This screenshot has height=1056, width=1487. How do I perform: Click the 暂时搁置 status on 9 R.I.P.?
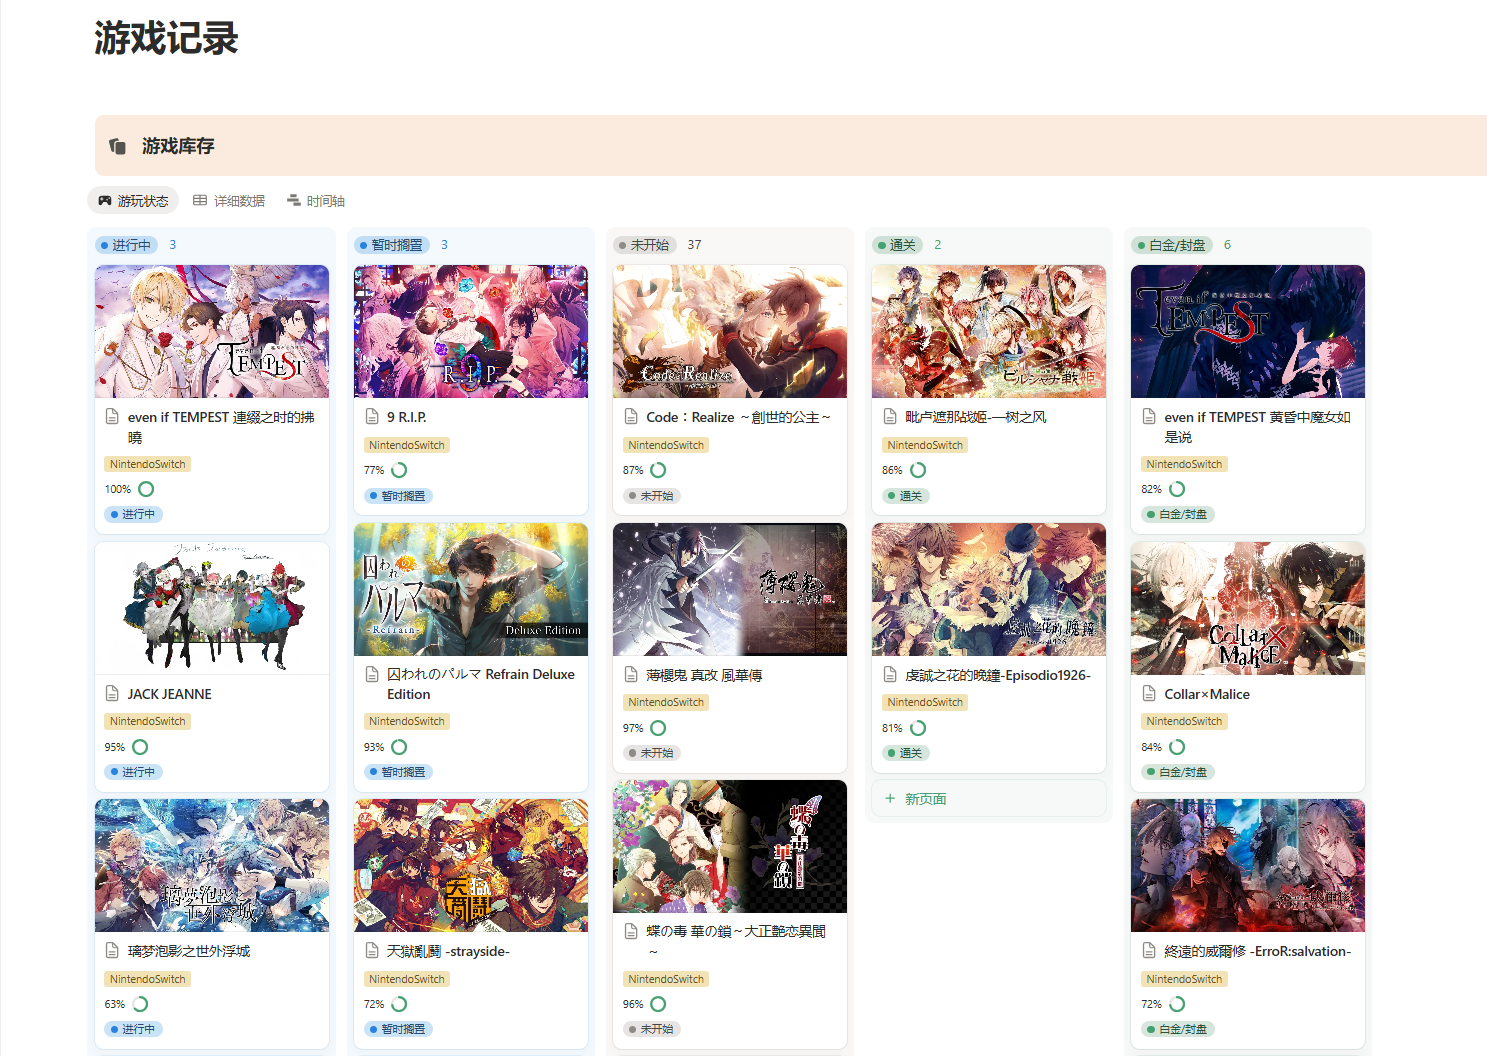[x=398, y=496]
